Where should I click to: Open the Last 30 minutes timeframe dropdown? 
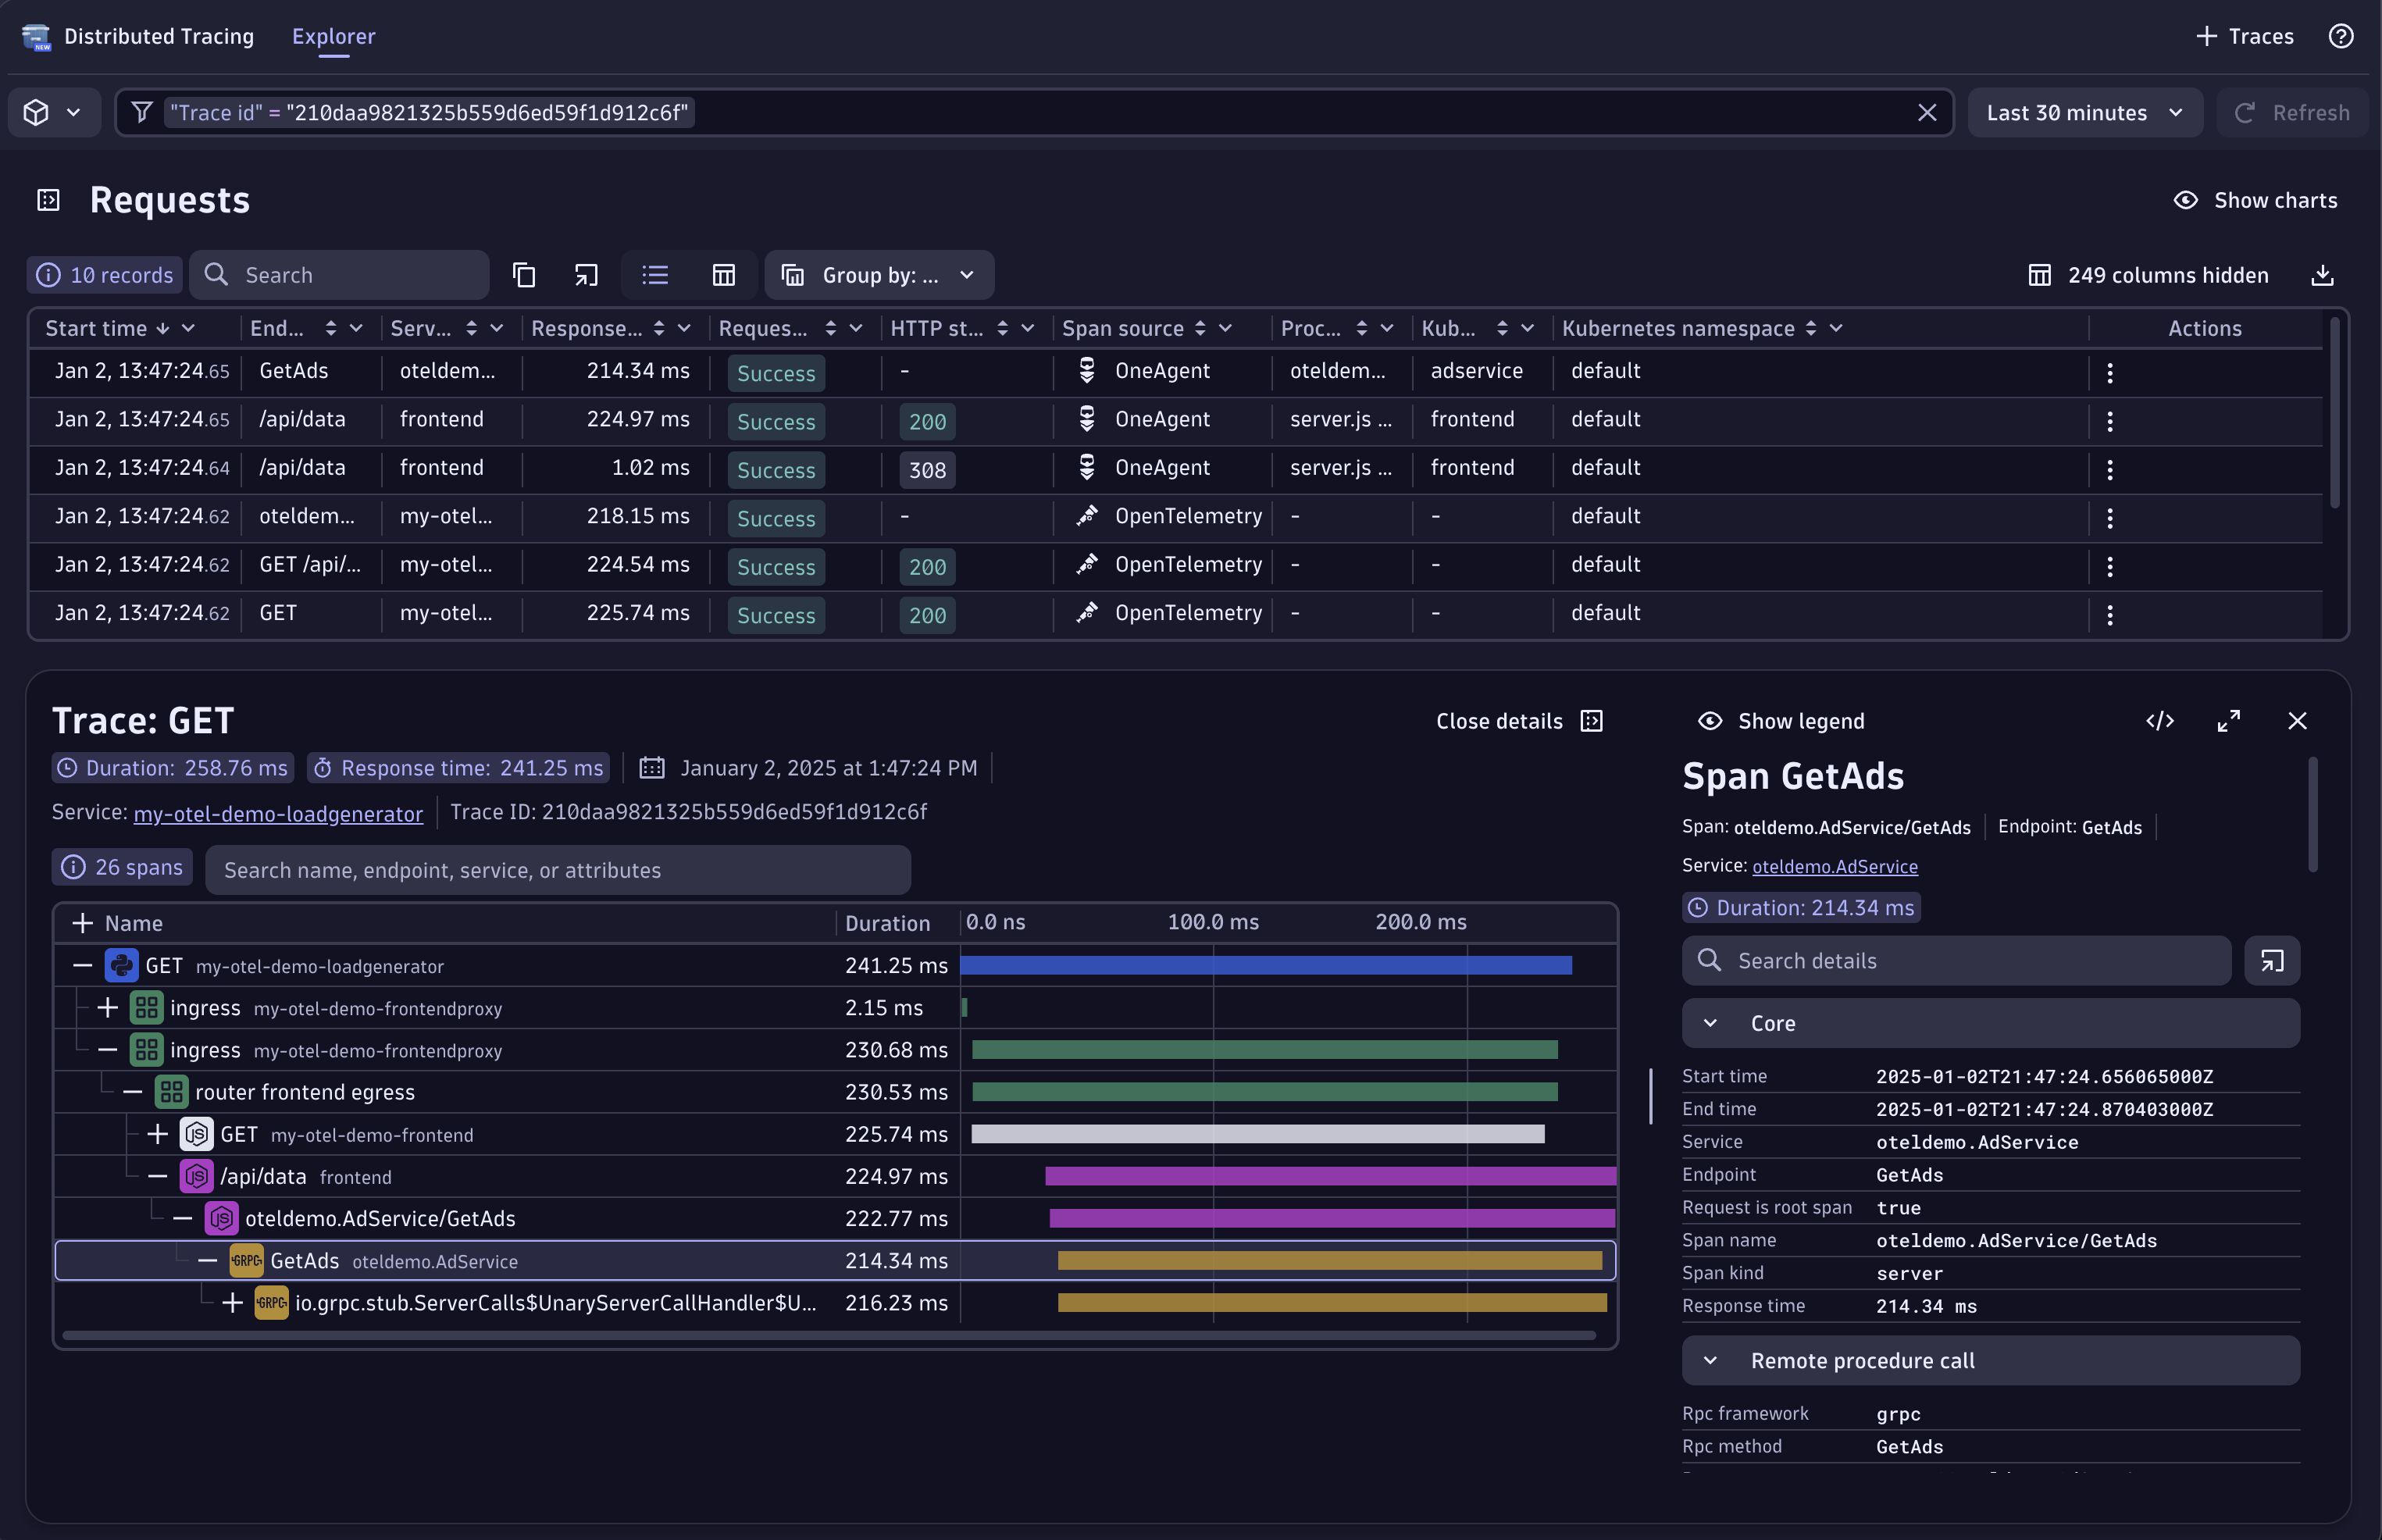[x=2084, y=112]
